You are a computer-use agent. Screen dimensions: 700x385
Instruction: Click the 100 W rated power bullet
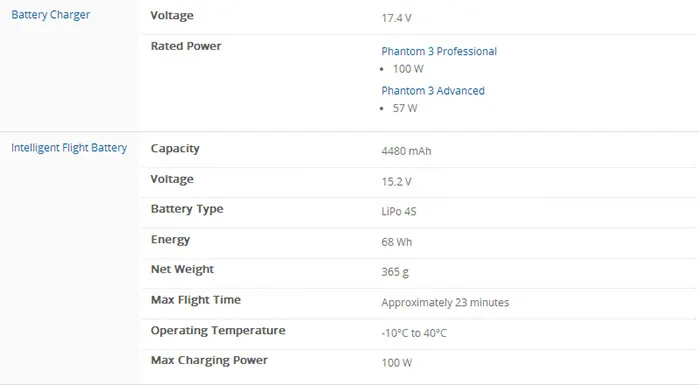pyautogui.click(x=408, y=69)
